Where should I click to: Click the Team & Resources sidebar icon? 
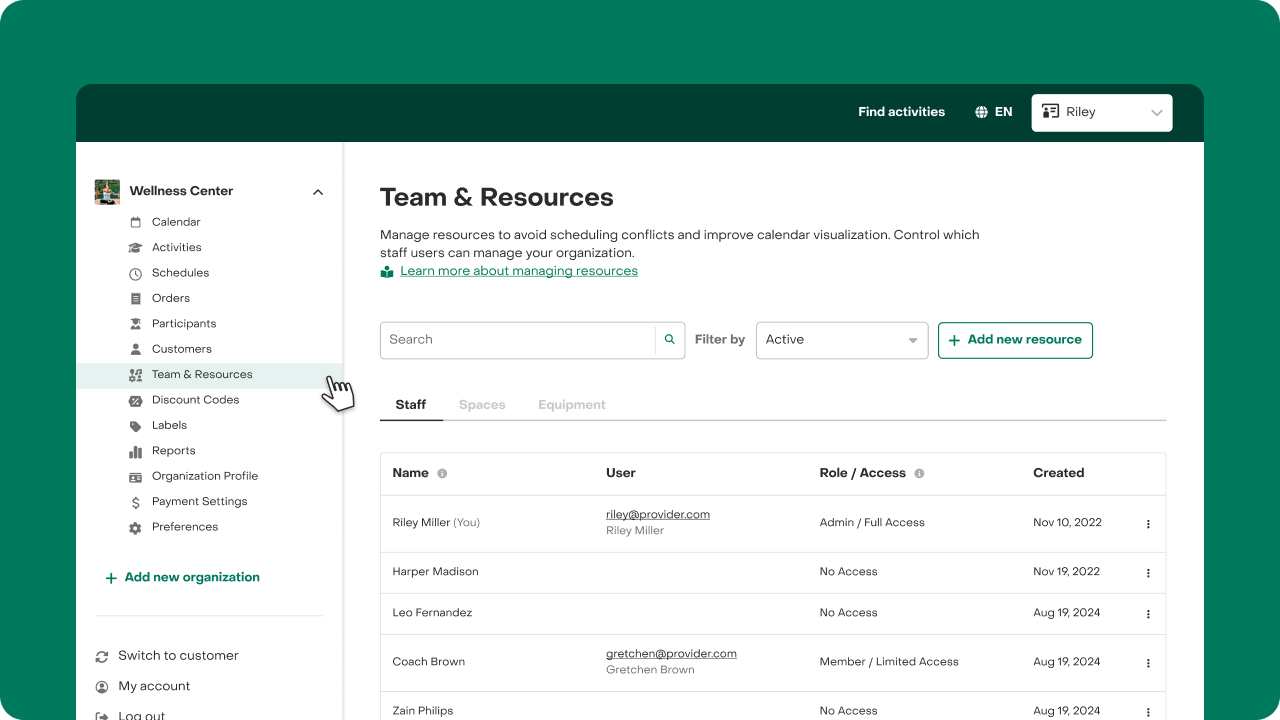[136, 375]
